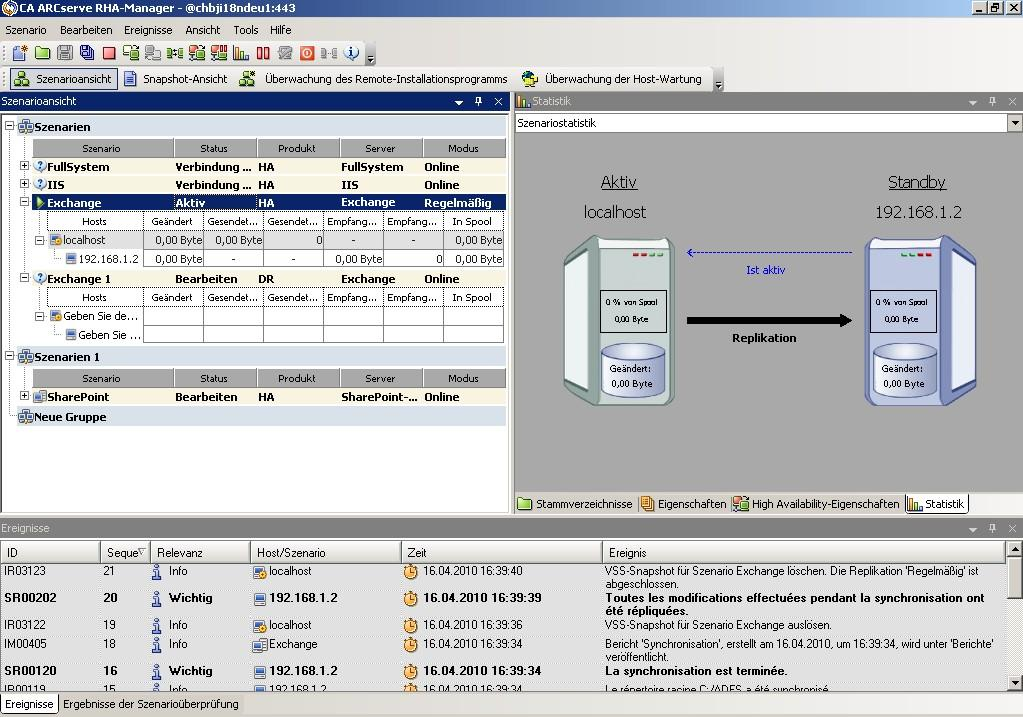Toggle the pin on the Ereignisse panel

[x=992, y=529]
